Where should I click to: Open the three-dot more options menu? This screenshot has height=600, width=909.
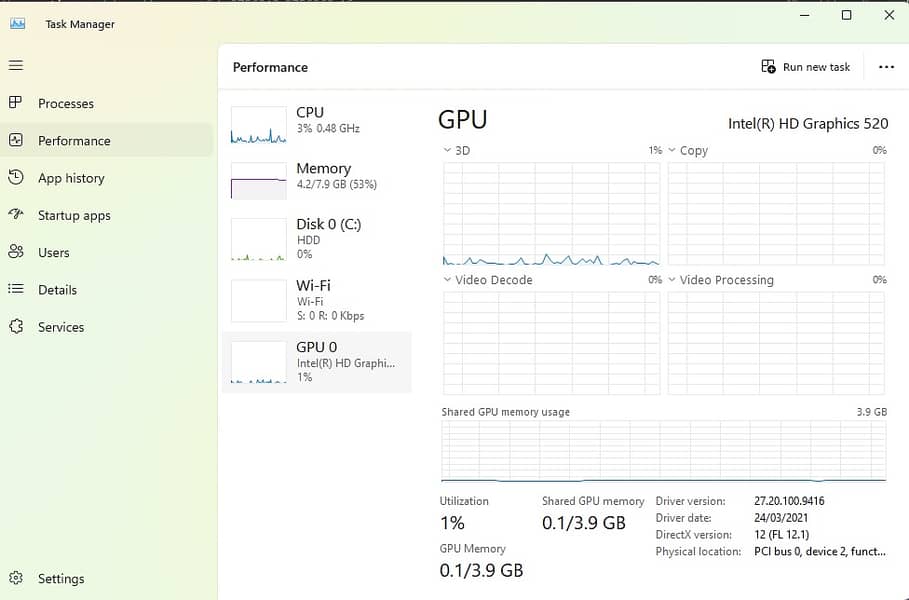pos(886,67)
